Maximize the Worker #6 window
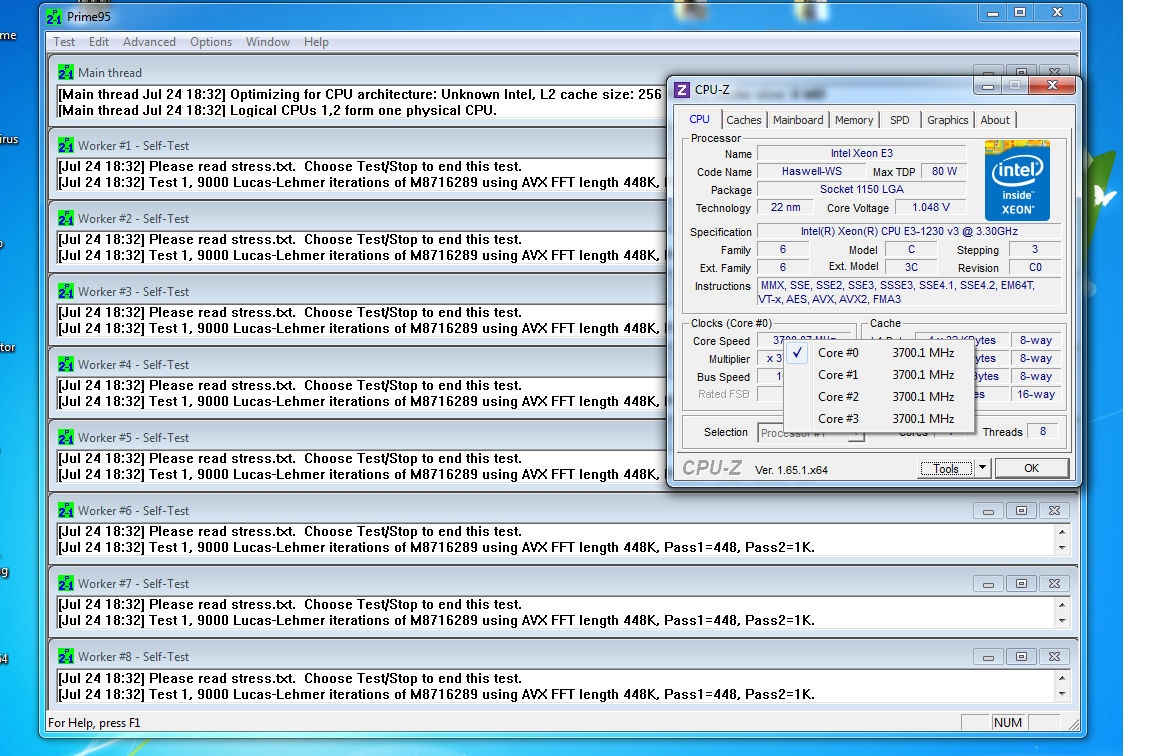Viewport: 1152px width, 756px height. [1021, 511]
